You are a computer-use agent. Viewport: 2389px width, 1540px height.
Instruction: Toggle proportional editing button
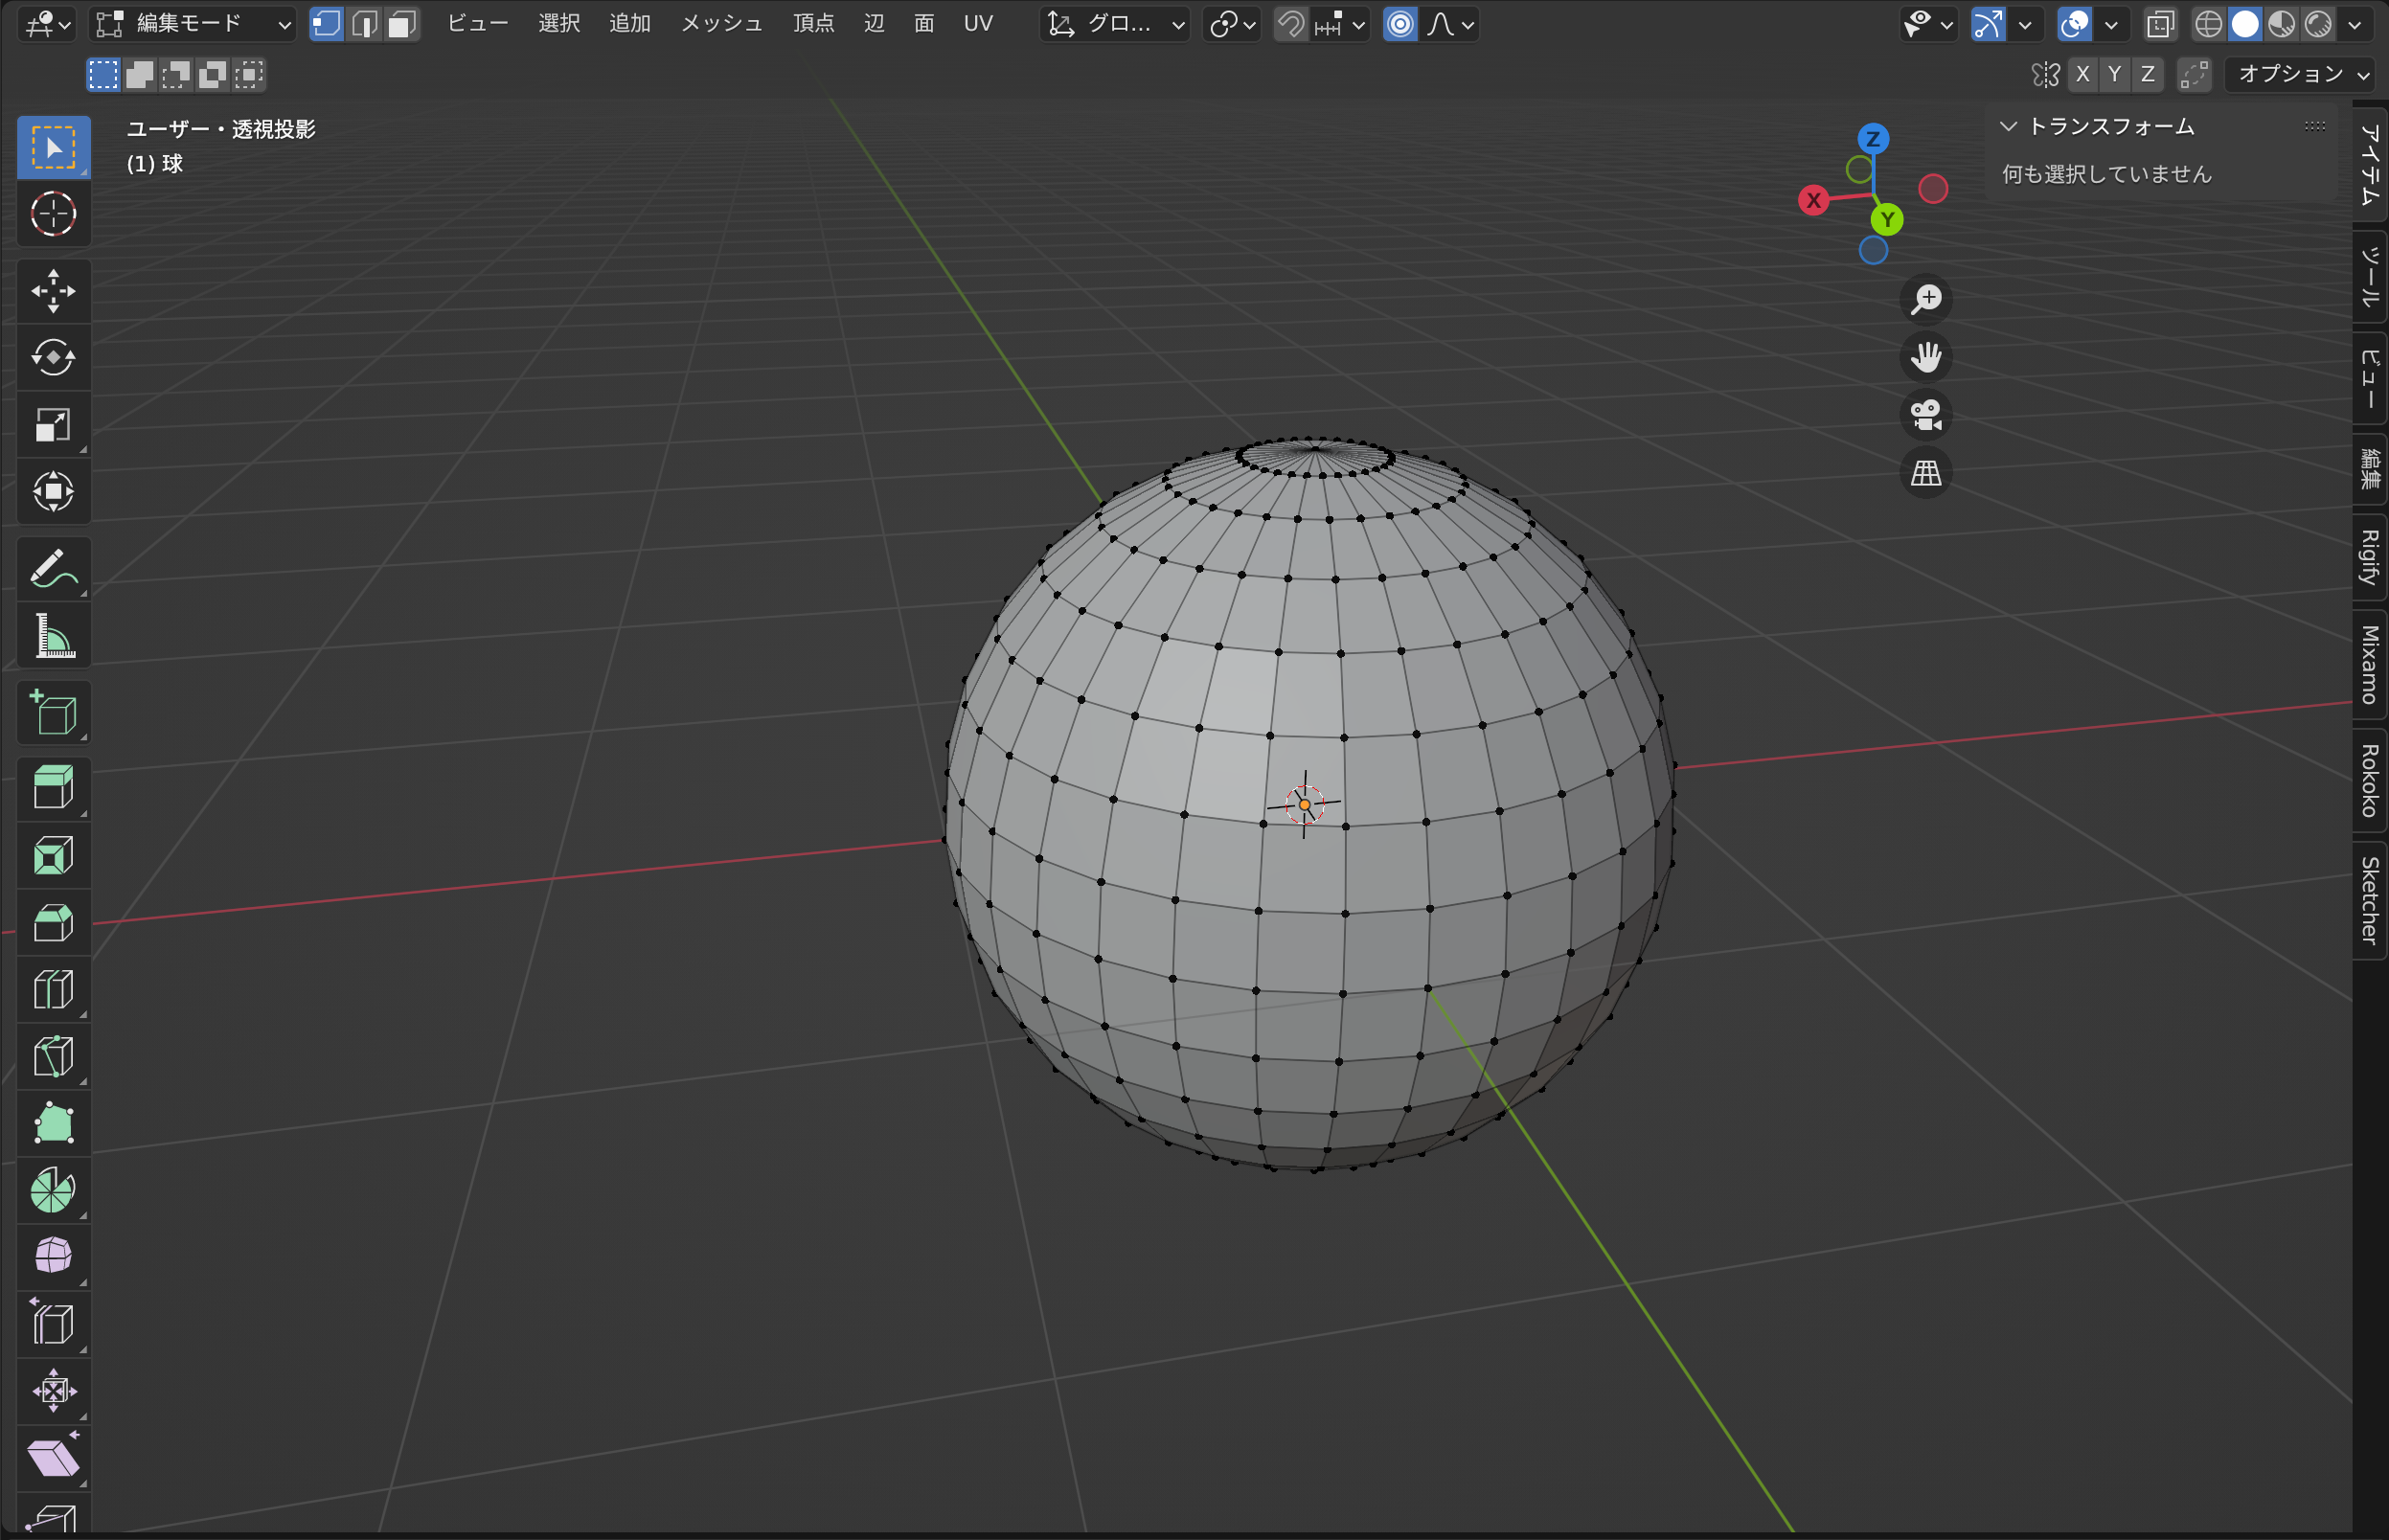(1401, 24)
